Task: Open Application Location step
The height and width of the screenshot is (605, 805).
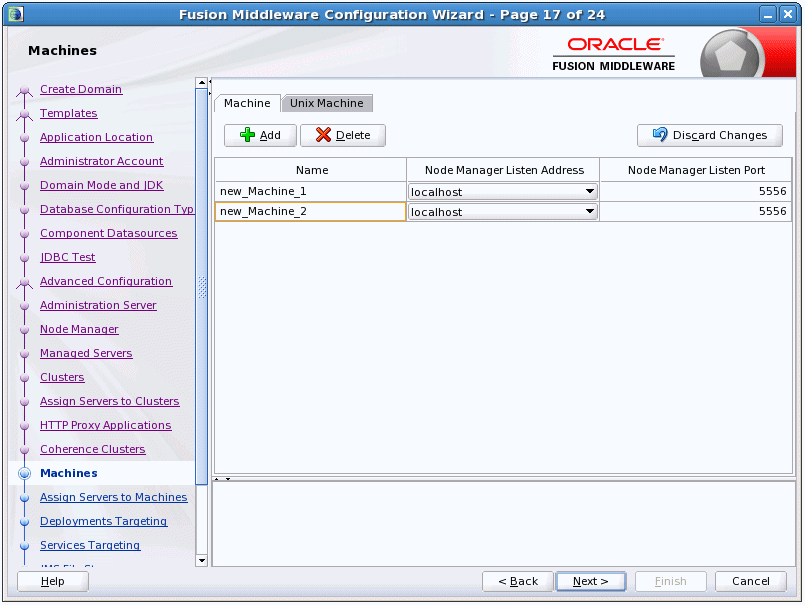Action: tap(97, 137)
